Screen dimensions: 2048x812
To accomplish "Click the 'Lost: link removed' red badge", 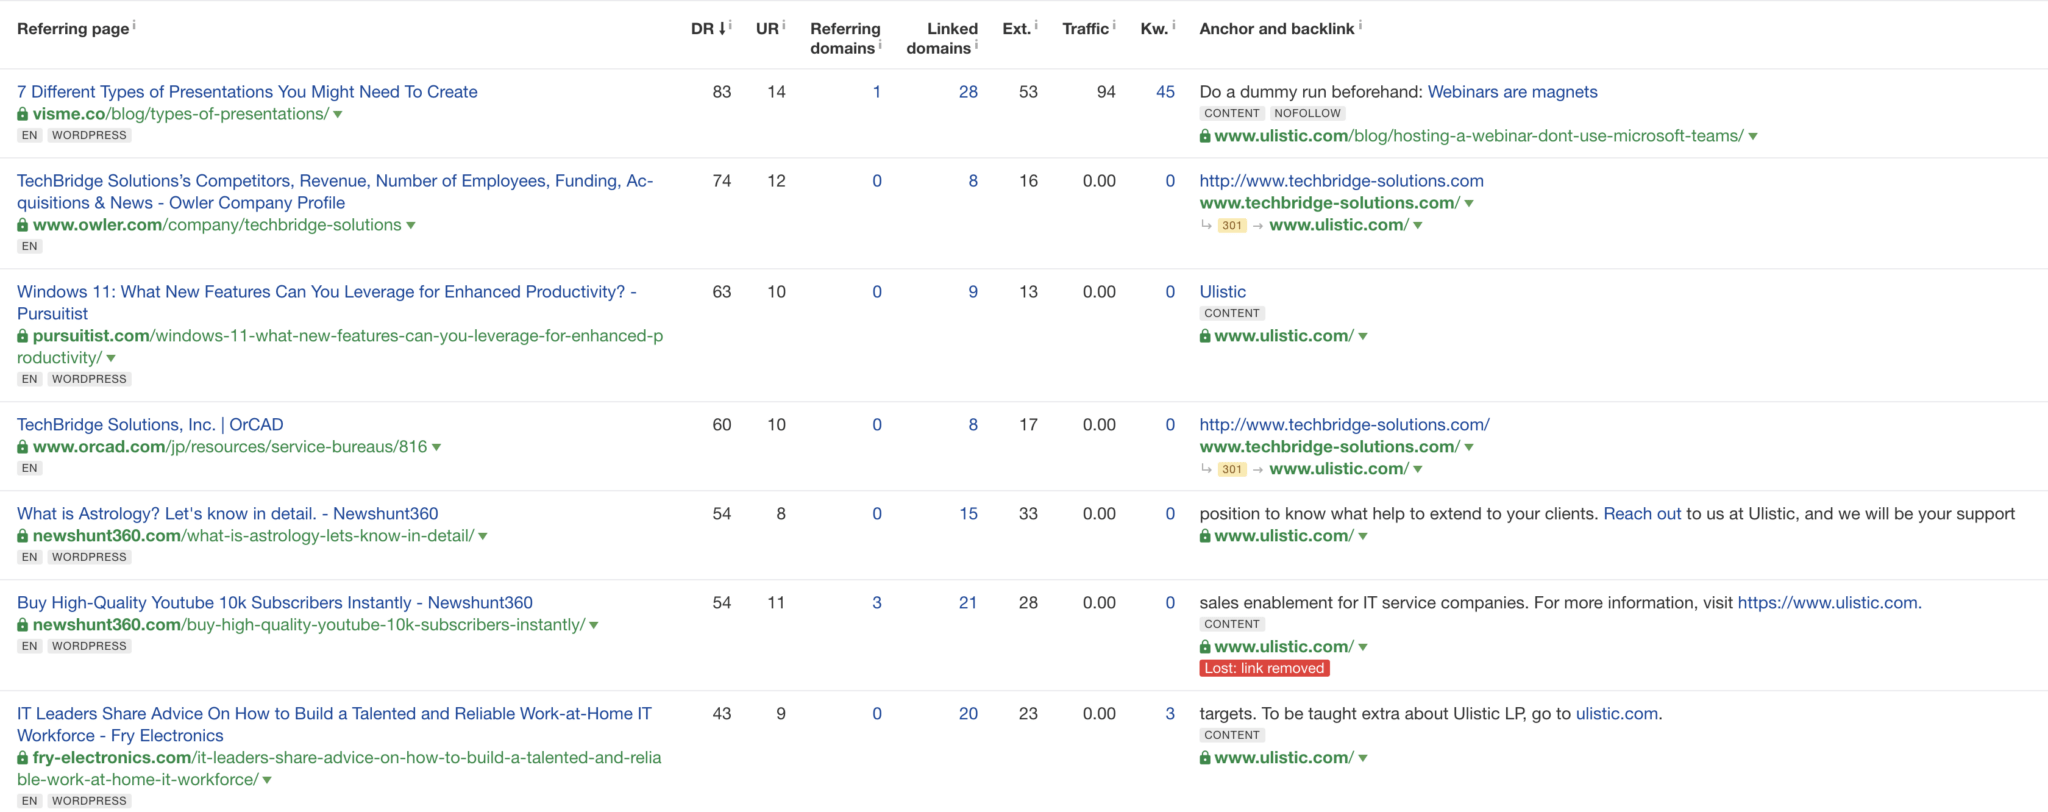I will click(1264, 669).
